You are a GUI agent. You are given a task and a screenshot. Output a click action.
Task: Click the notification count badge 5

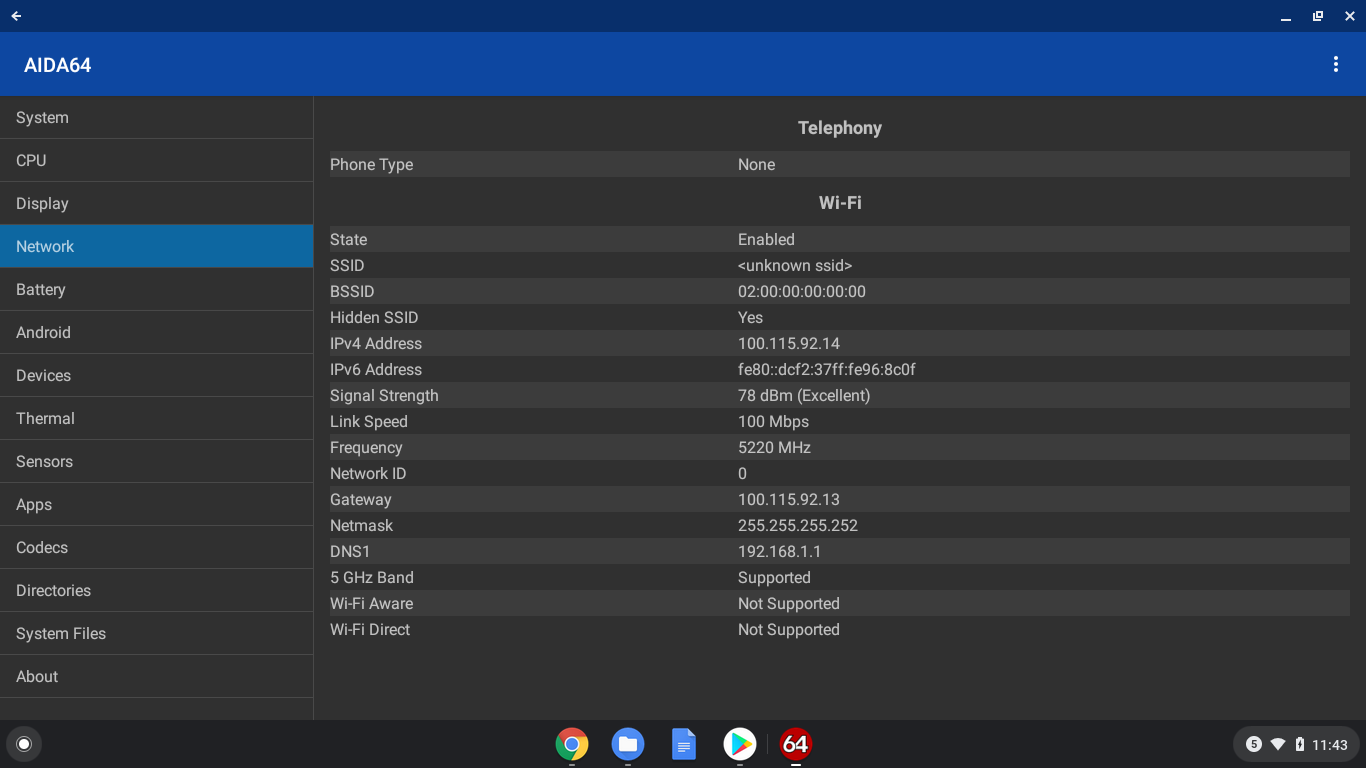coord(1254,744)
